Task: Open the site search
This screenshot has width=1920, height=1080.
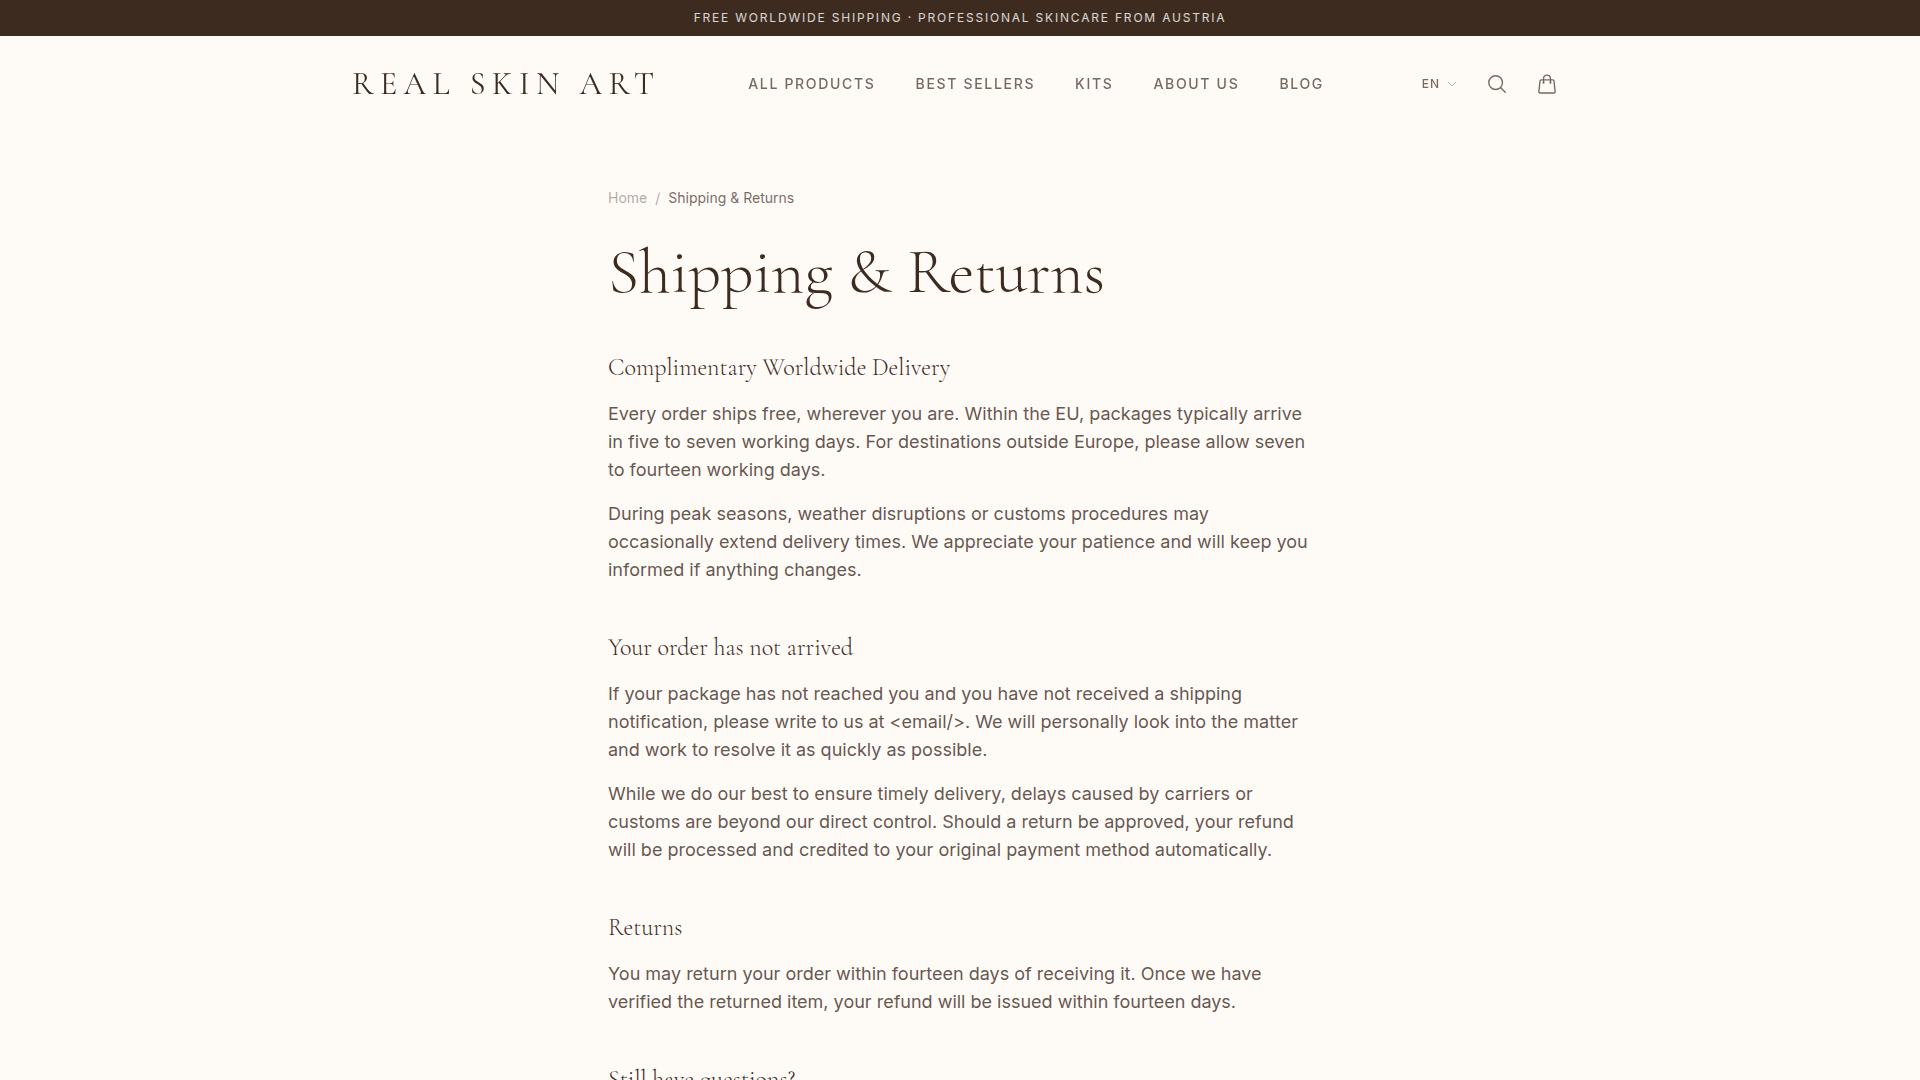Action: click(1496, 84)
